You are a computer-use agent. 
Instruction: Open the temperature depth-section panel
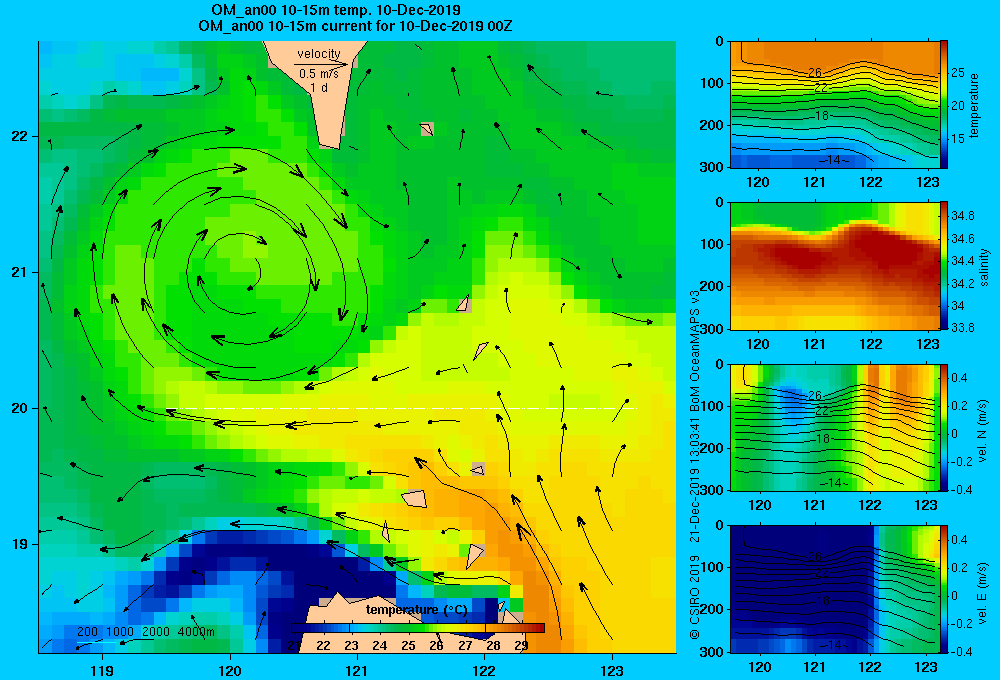point(834,105)
